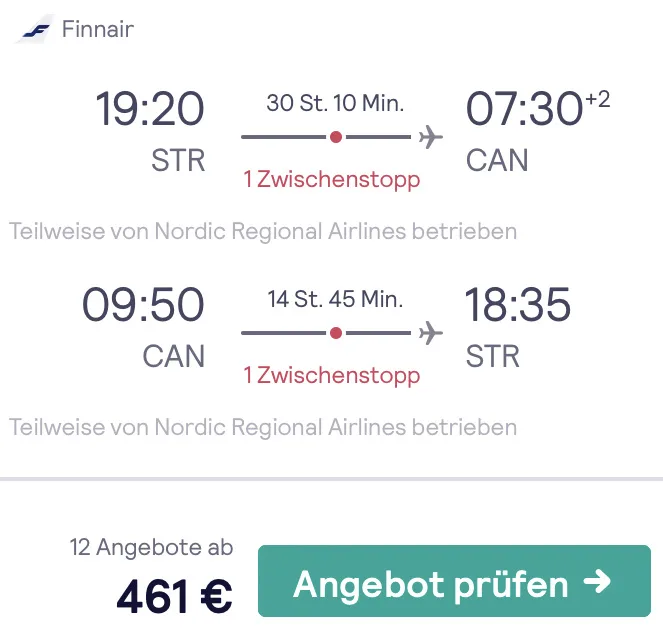The height and width of the screenshot is (643, 663).
Task: Click the 18:35 return arrival time
Action: click(518, 305)
